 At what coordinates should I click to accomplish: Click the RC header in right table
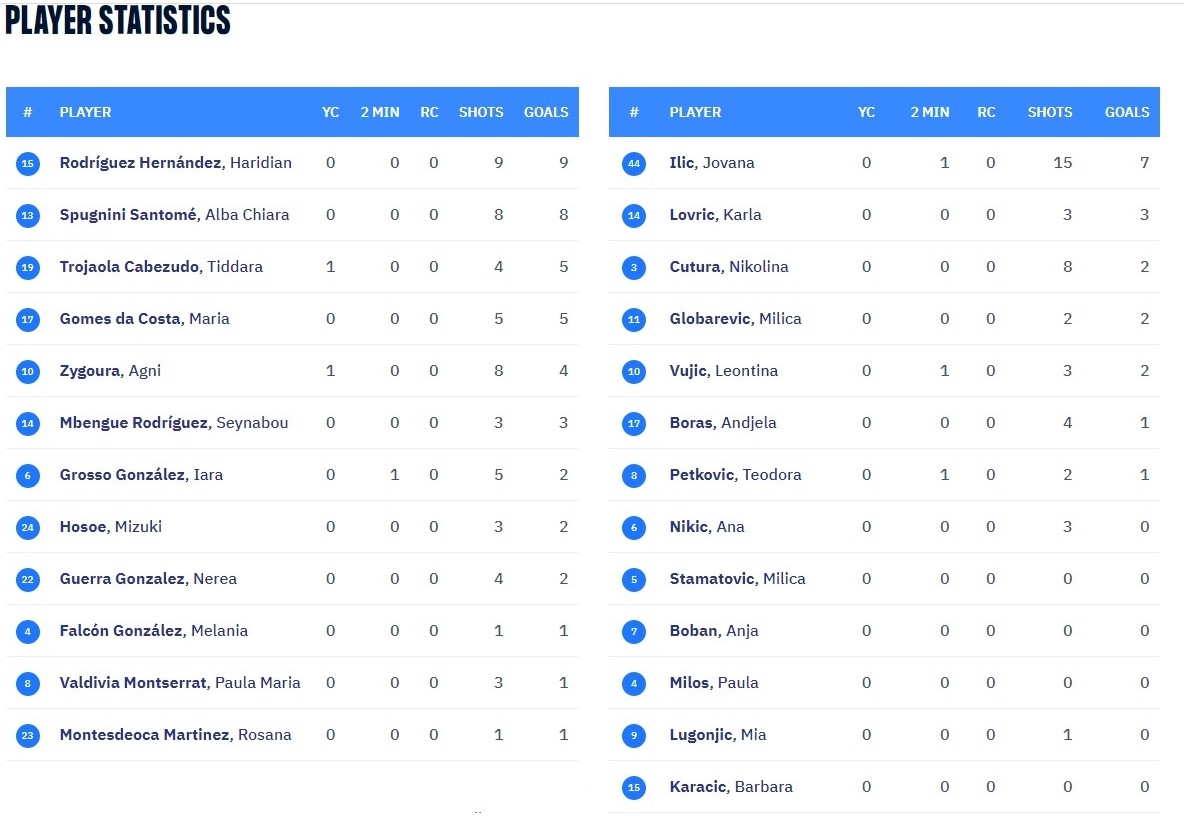point(986,112)
